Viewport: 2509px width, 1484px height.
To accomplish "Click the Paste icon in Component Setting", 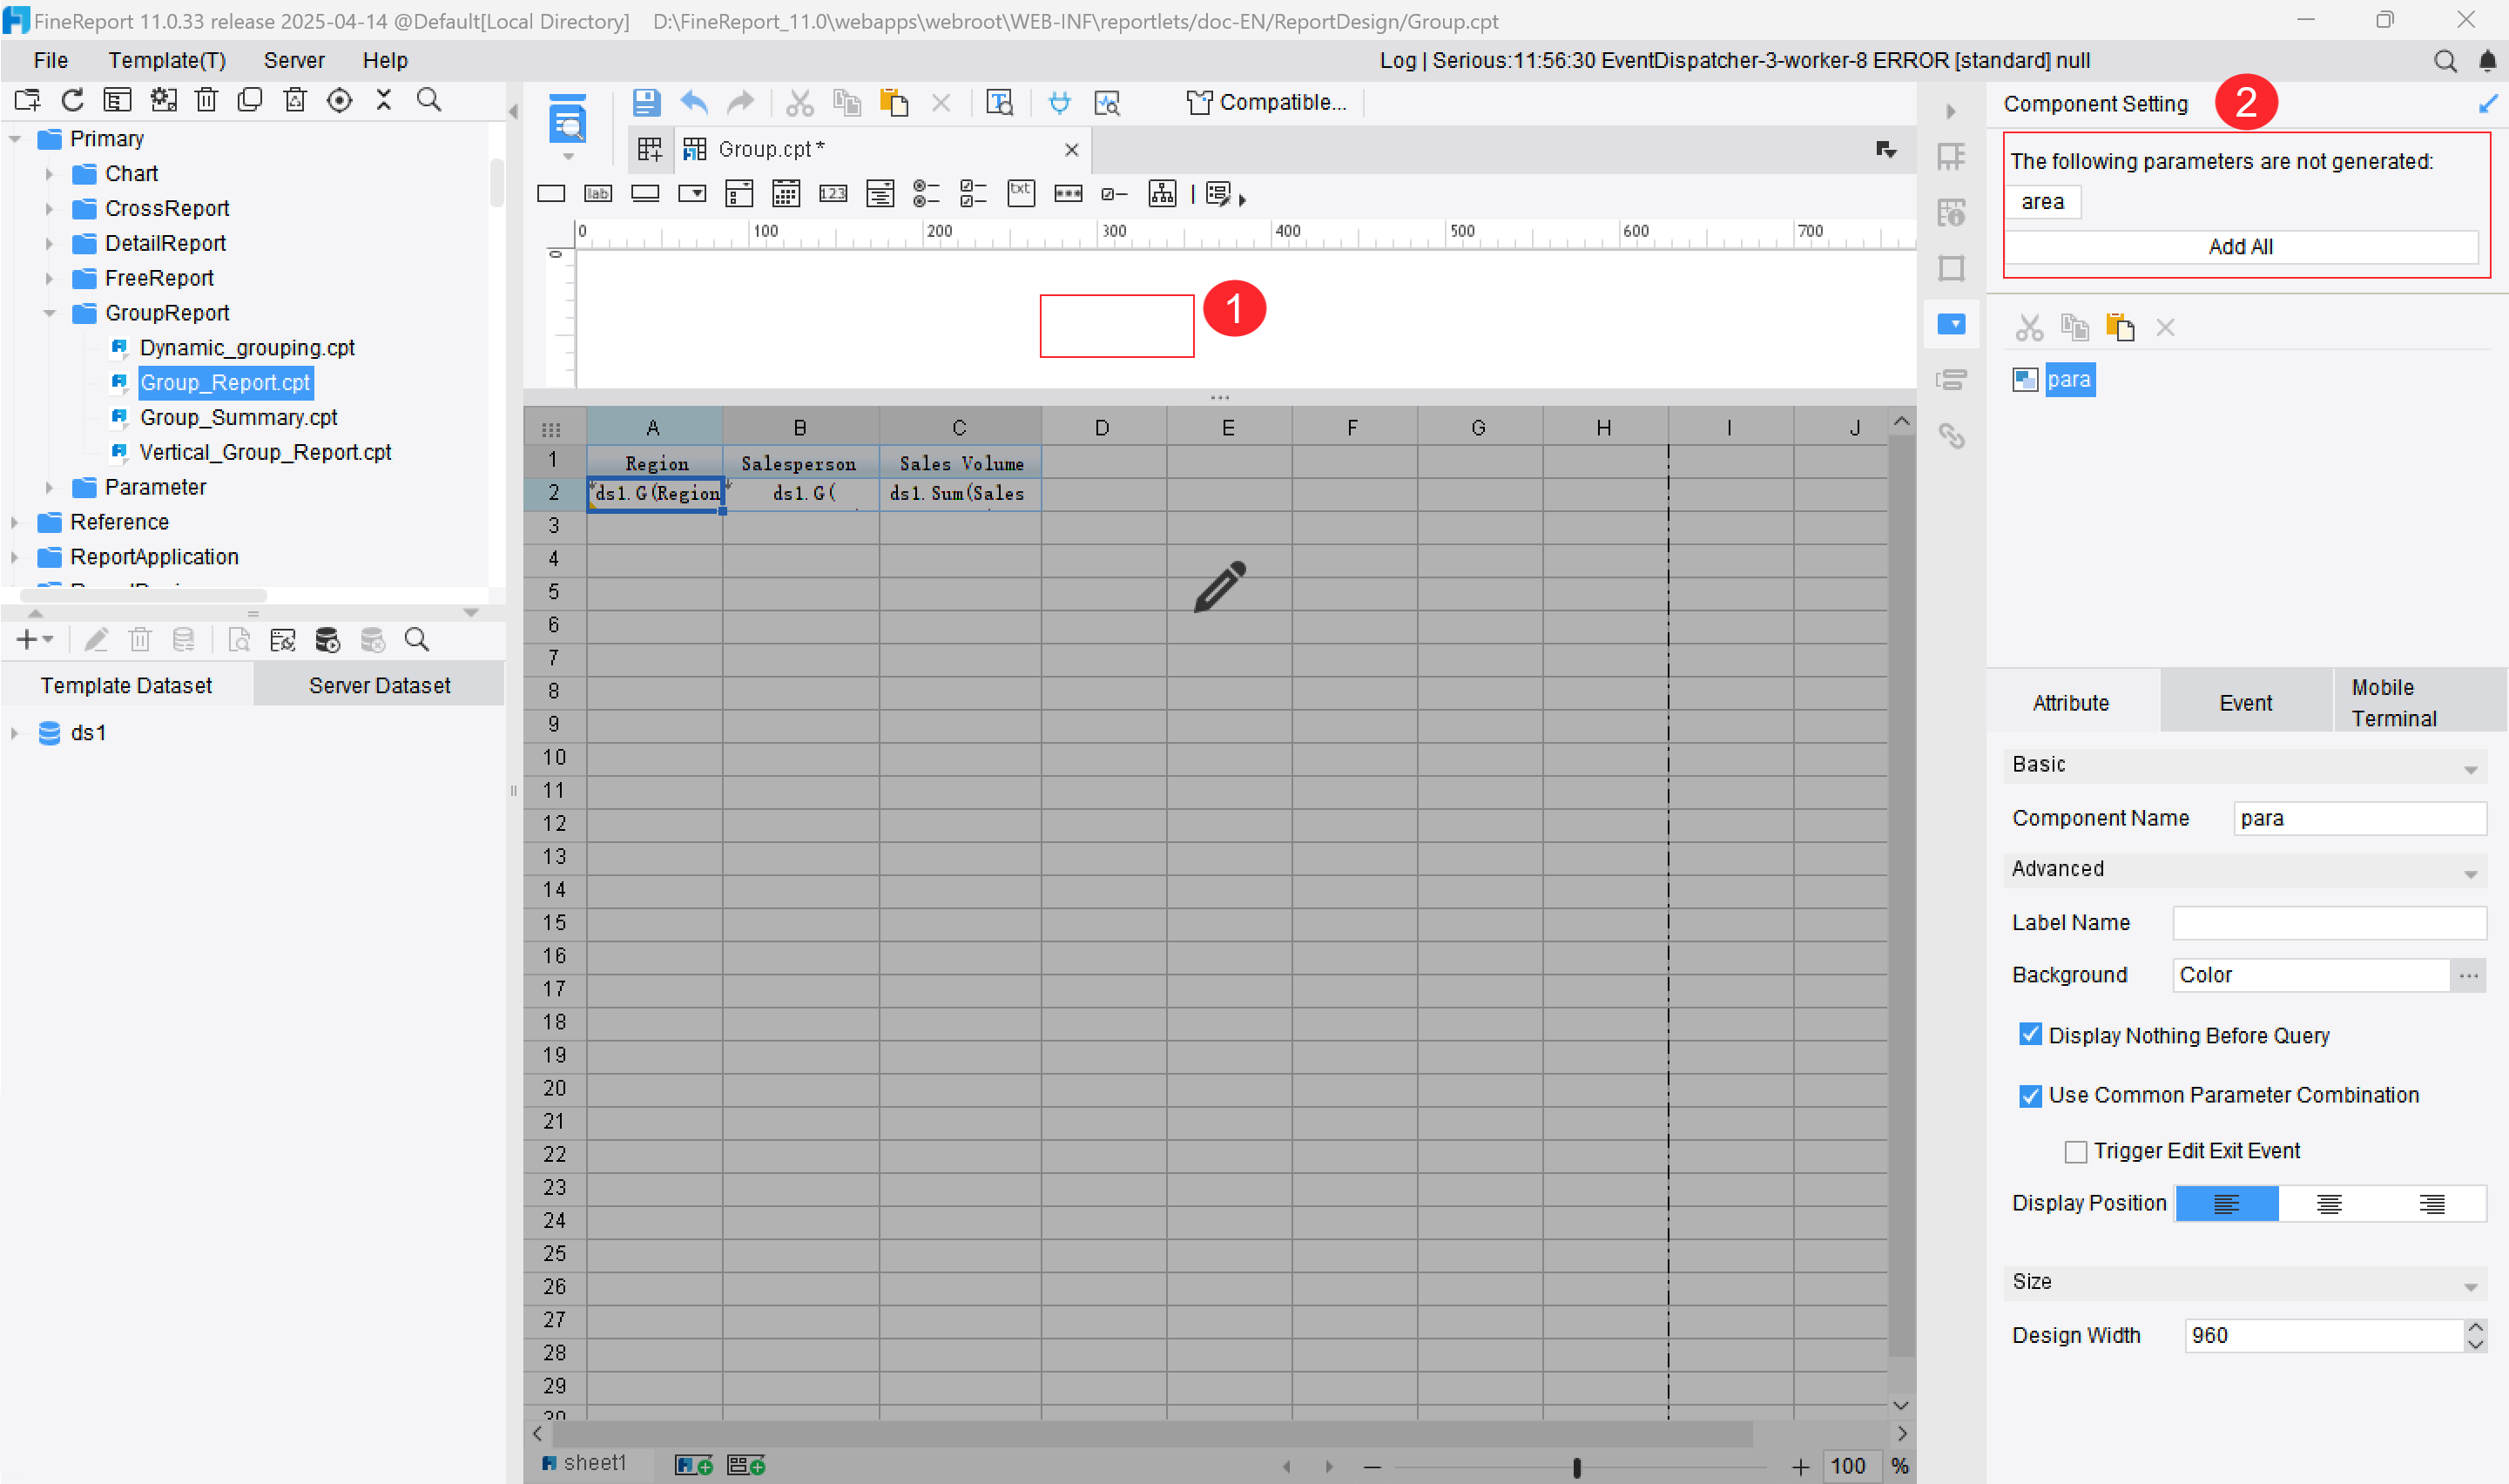I will point(2120,327).
